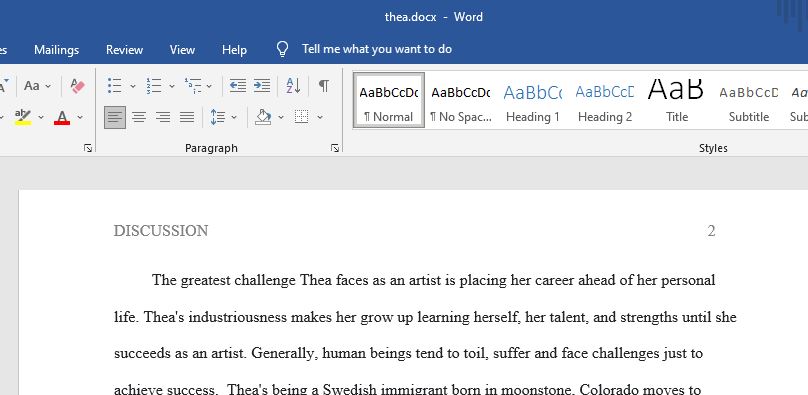Apply the Subtitle style
808x395 pixels.
coord(749,100)
